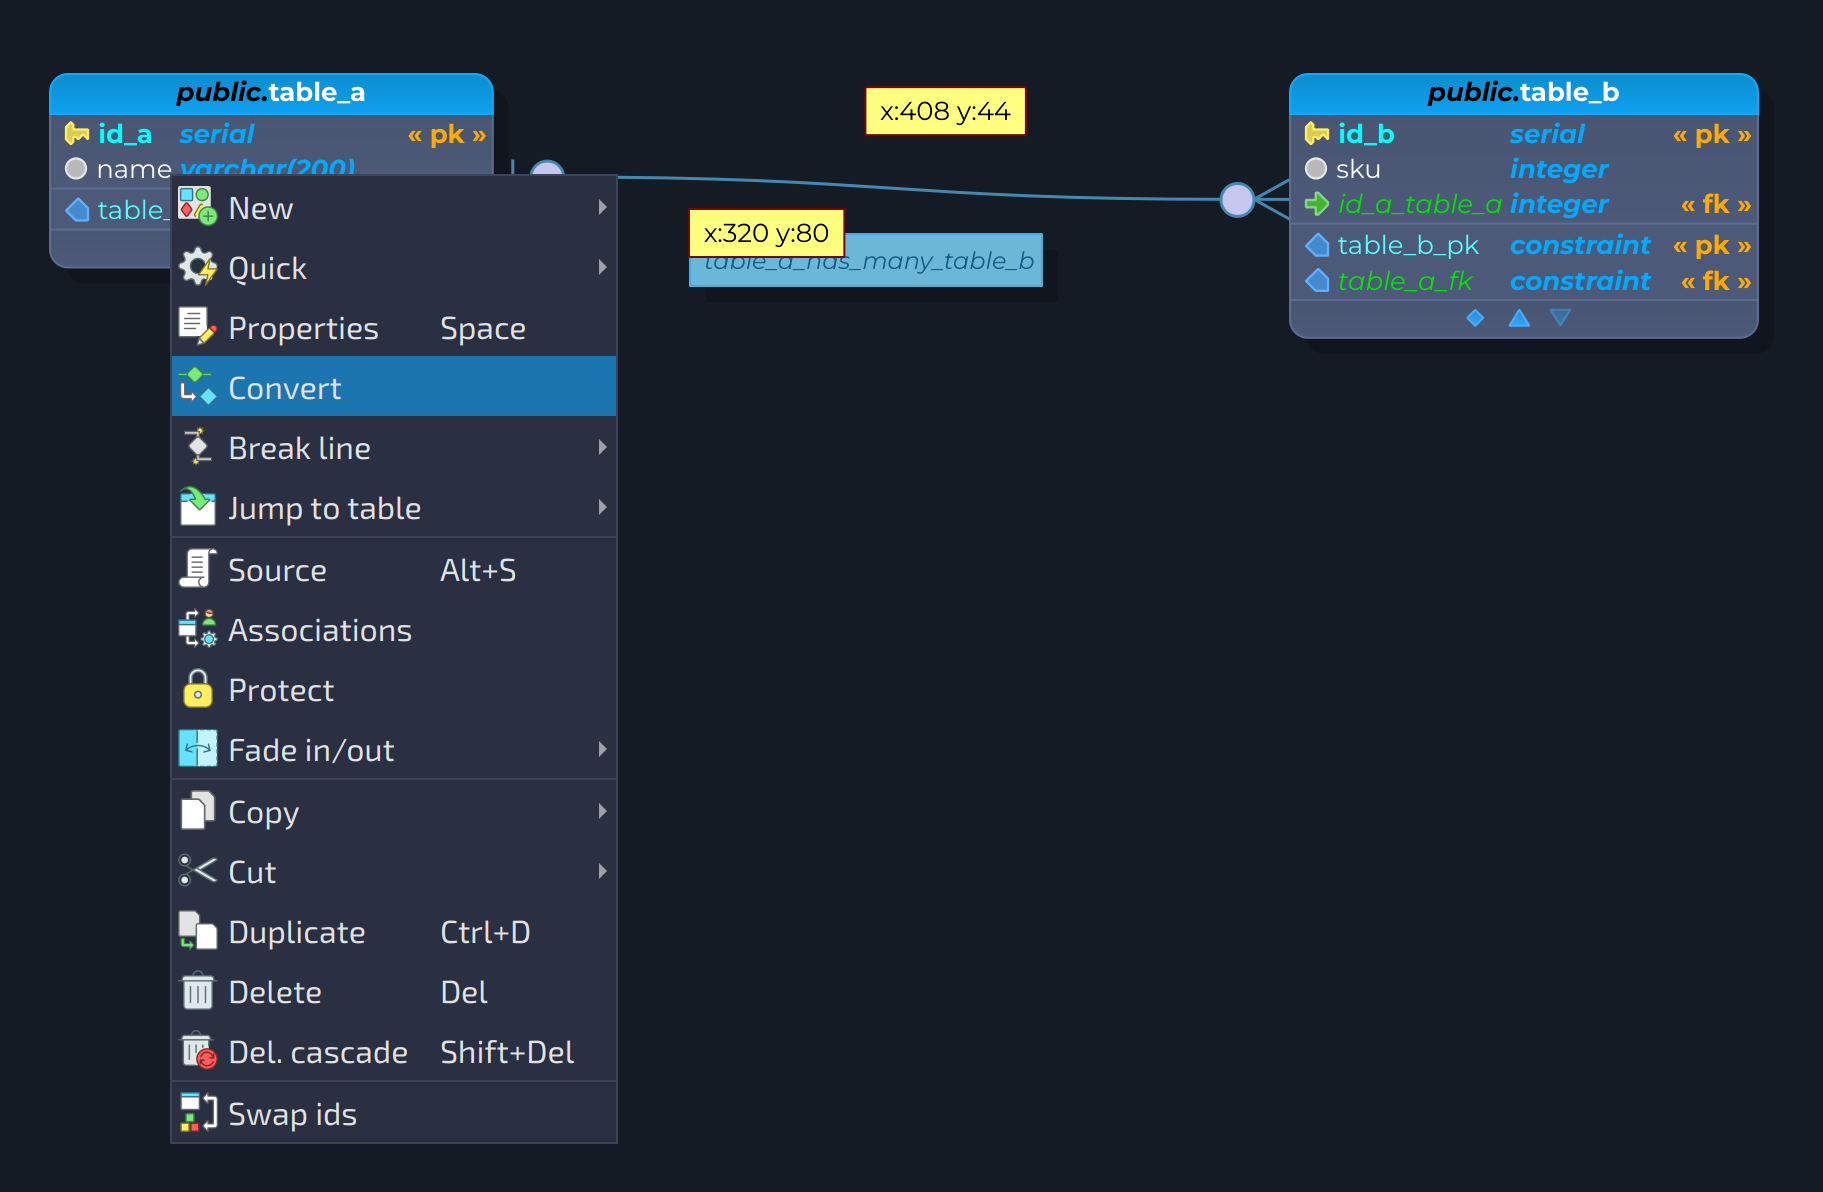Click the Fade in/out icon
1823x1192 pixels.
pos(197,749)
